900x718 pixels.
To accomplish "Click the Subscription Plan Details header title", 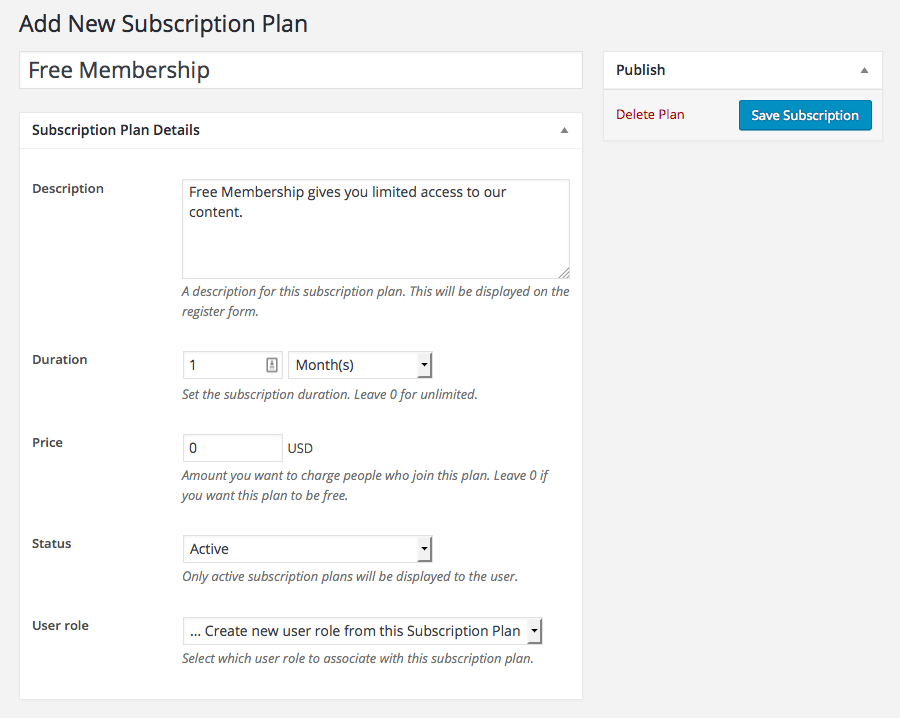I will [116, 130].
